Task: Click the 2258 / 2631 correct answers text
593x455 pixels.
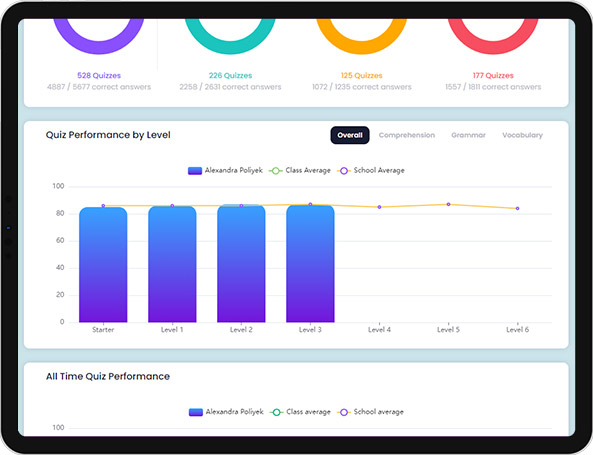Action: (x=230, y=87)
